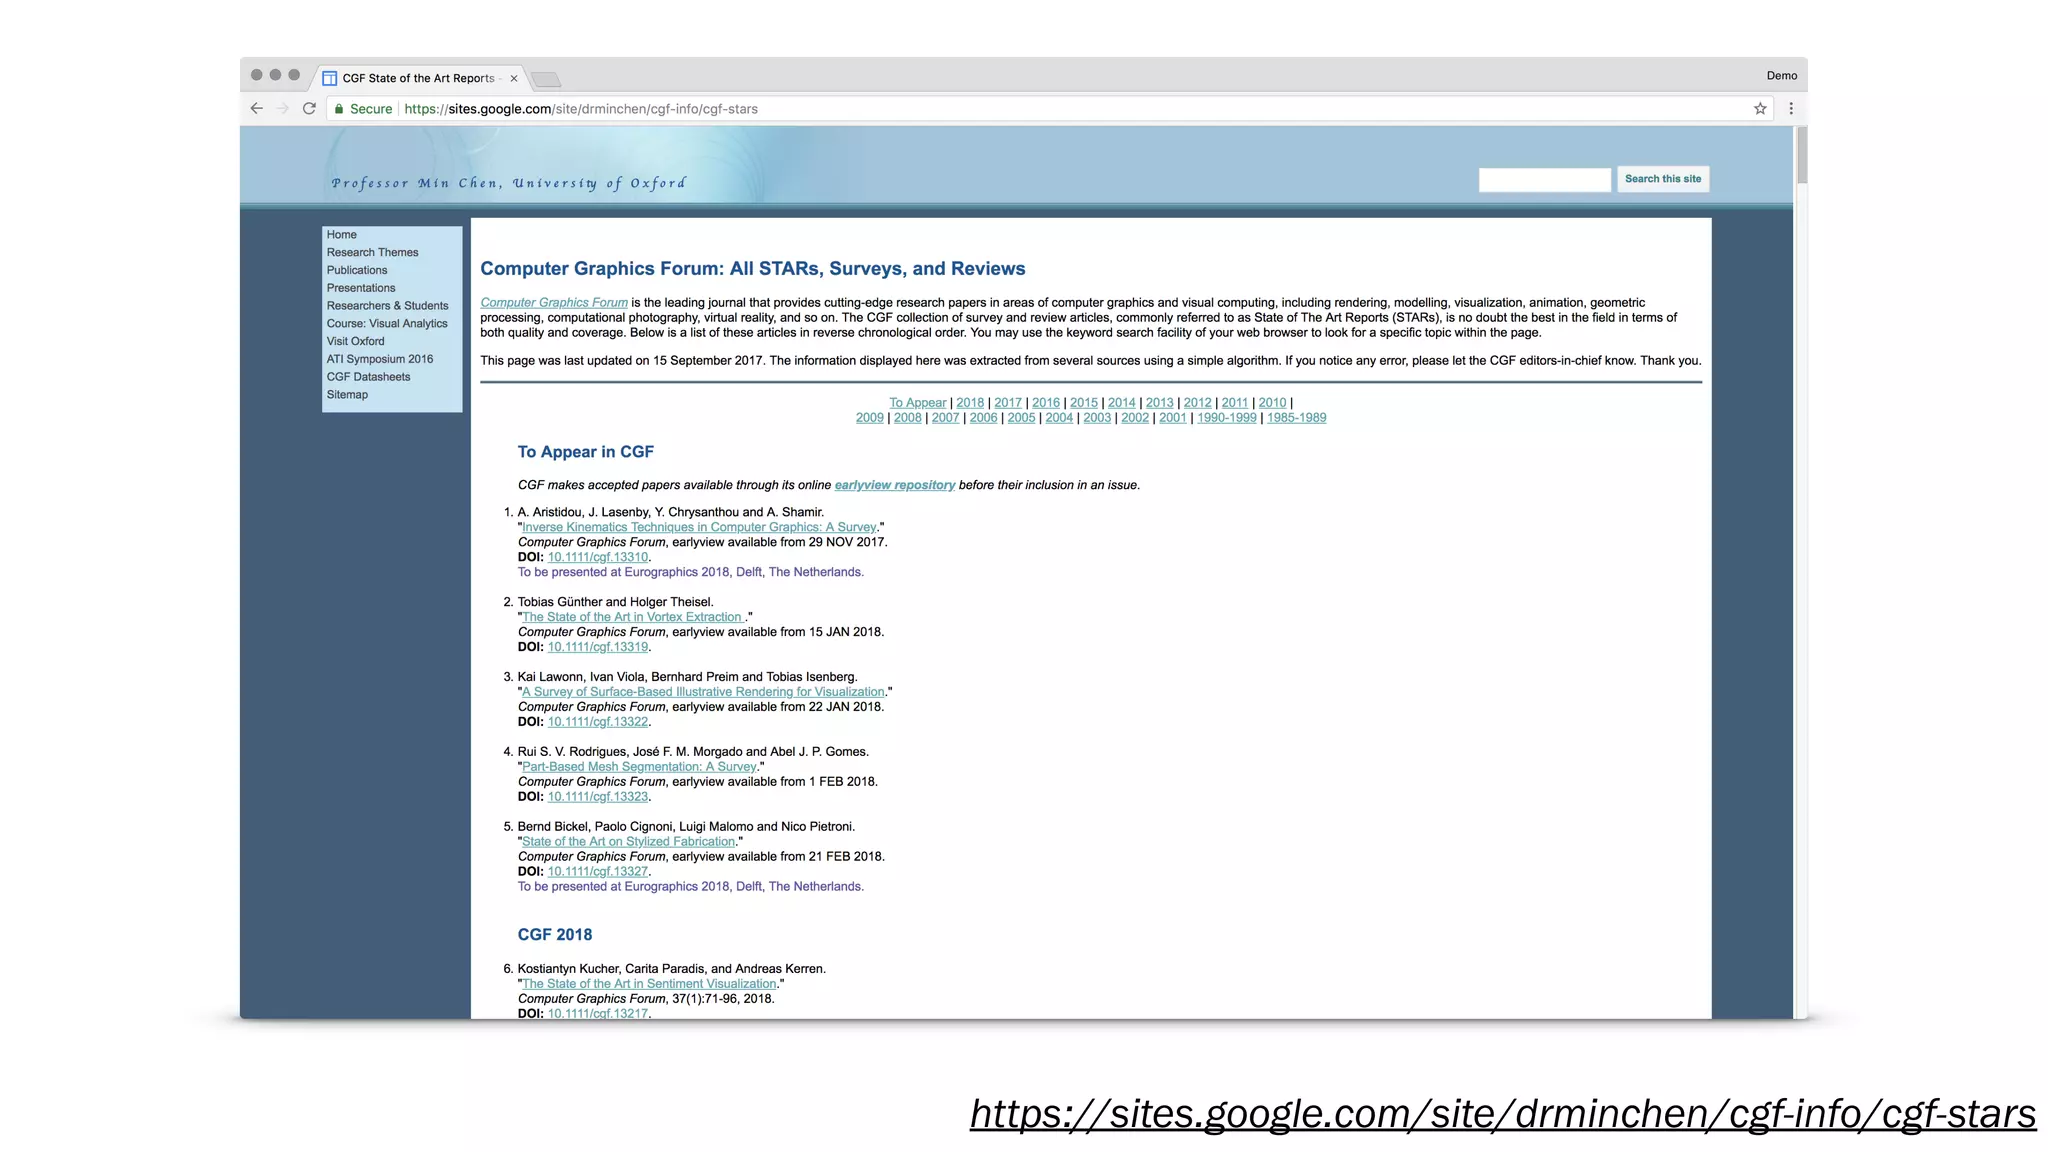Open a new tab button

click(546, 79)
